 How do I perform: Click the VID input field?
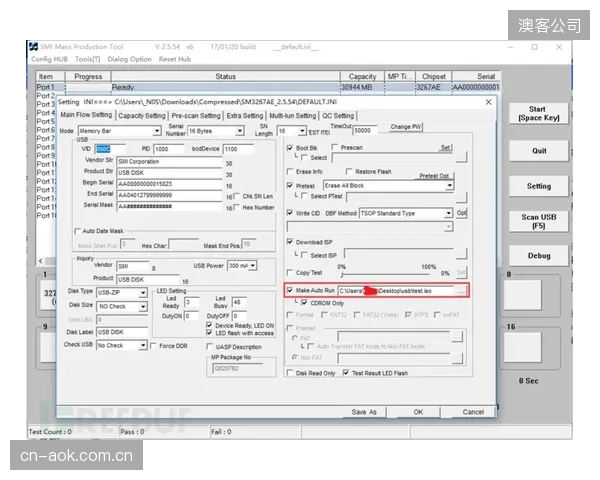click(109, 149)
